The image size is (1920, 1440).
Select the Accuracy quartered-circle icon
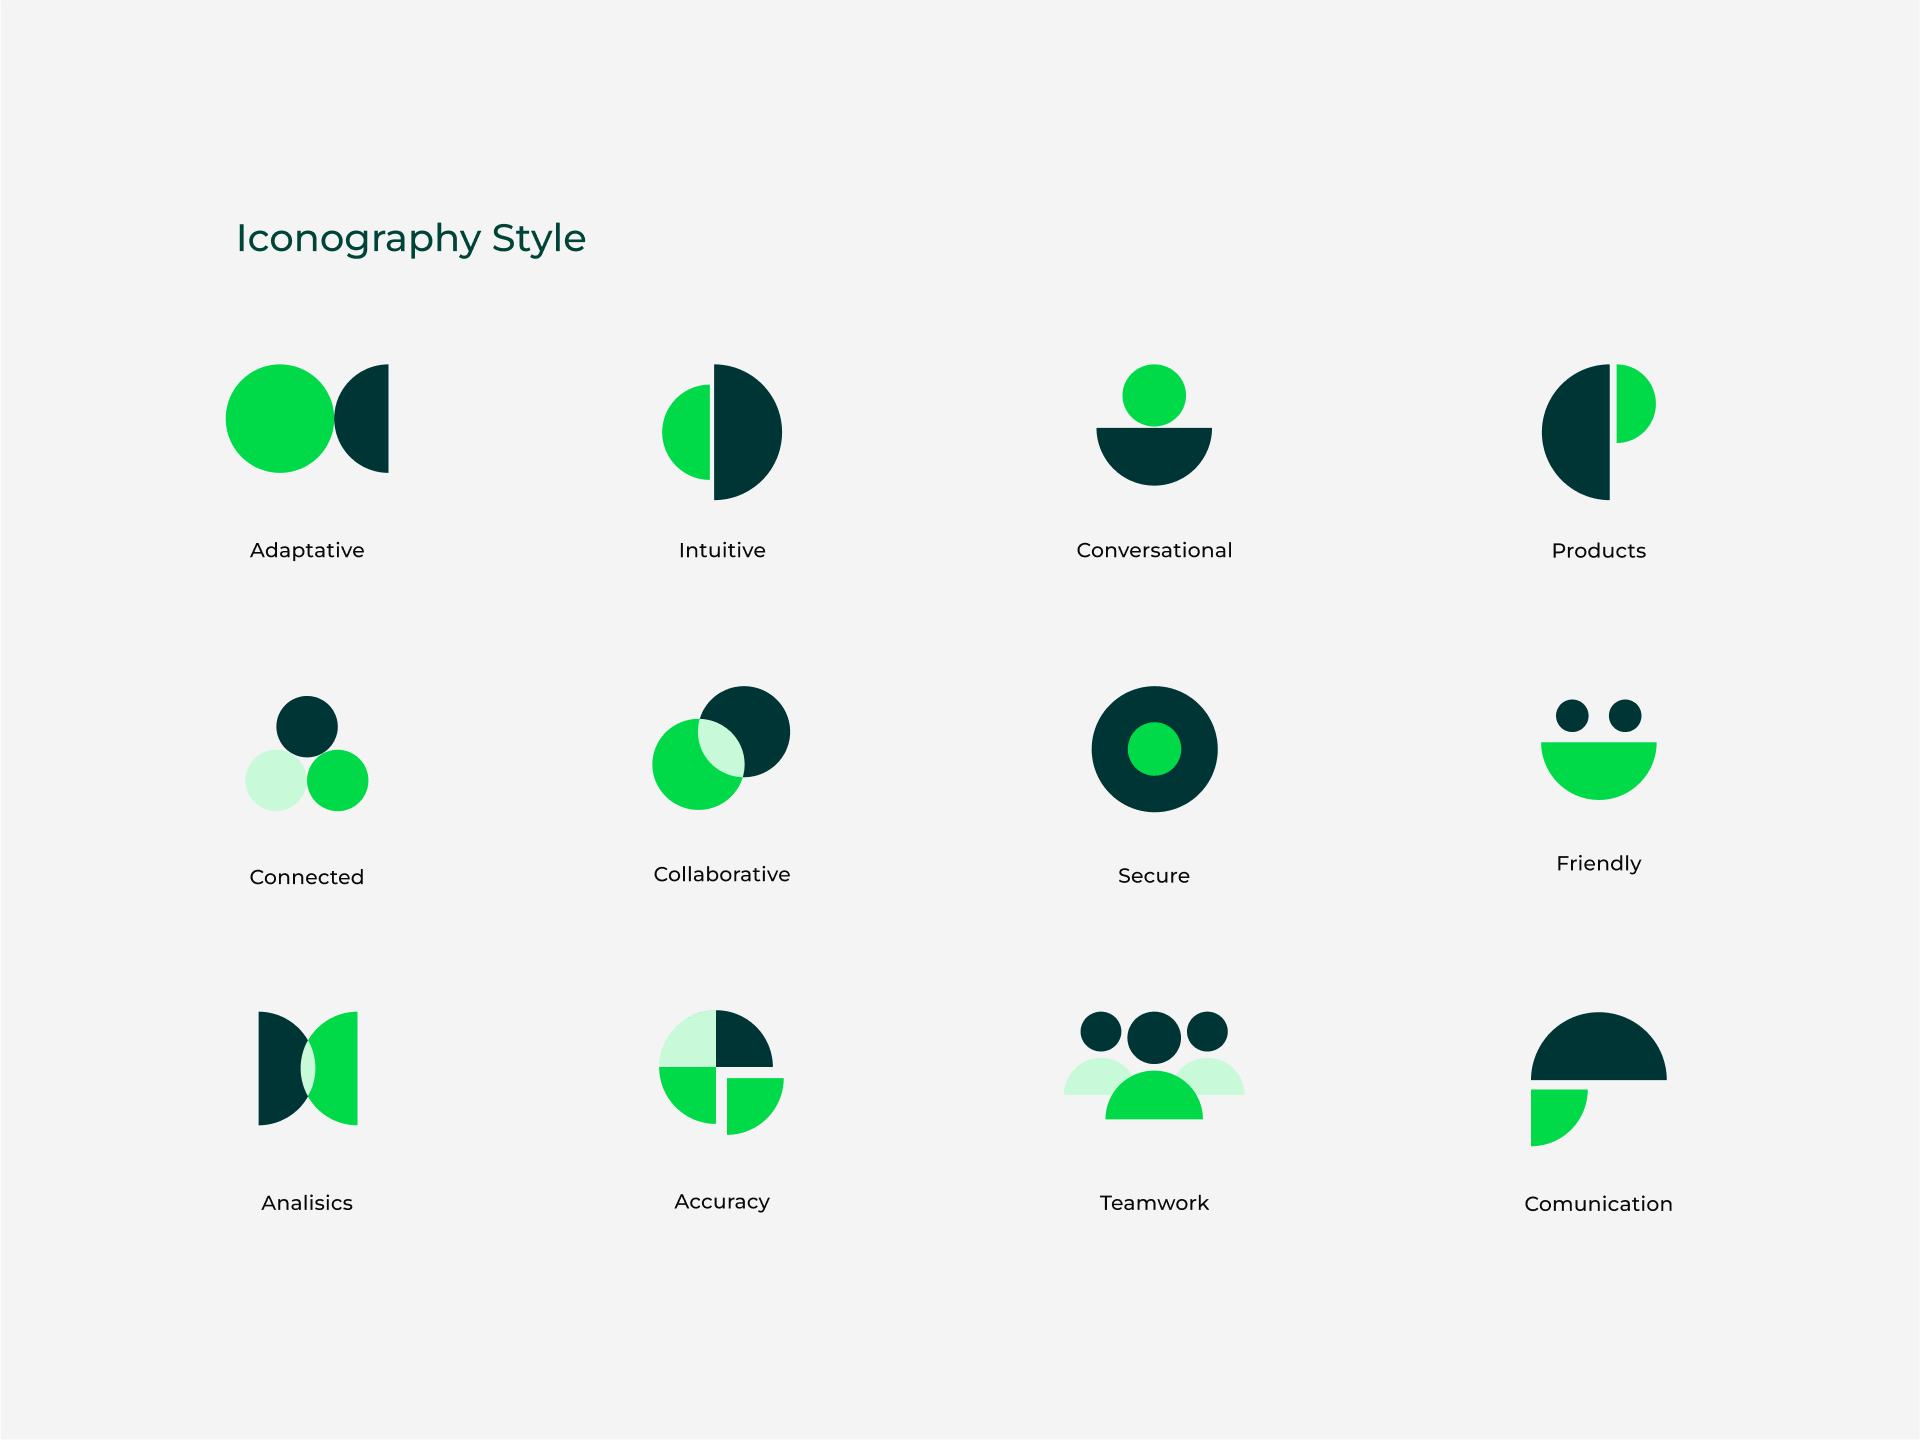coord(720,1072)
